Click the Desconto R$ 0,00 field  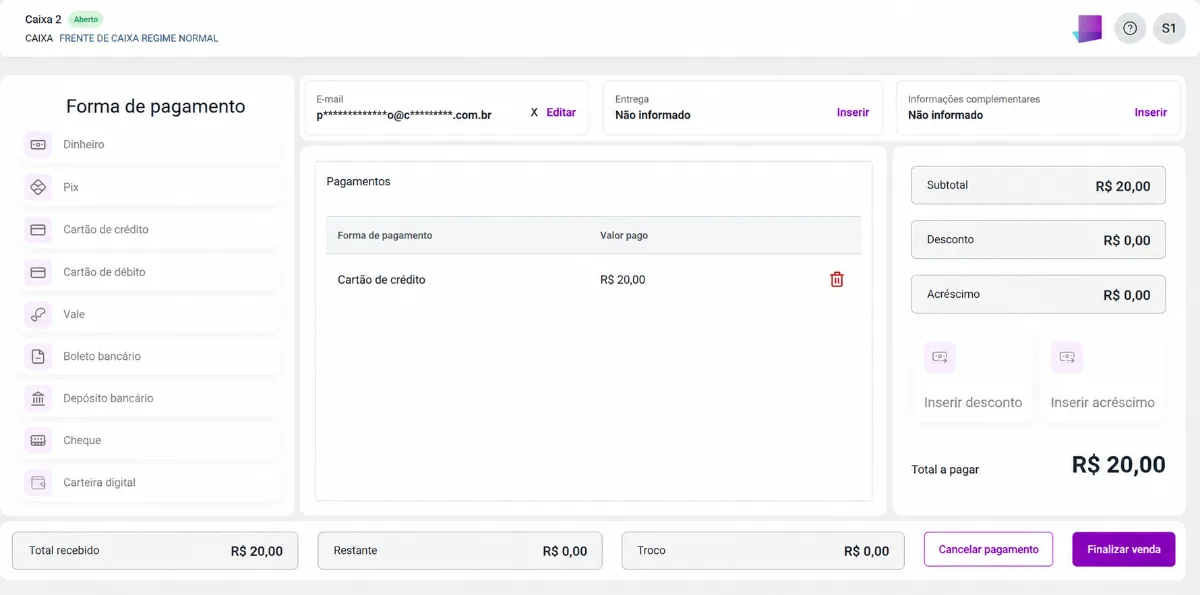click(1038, 240)
